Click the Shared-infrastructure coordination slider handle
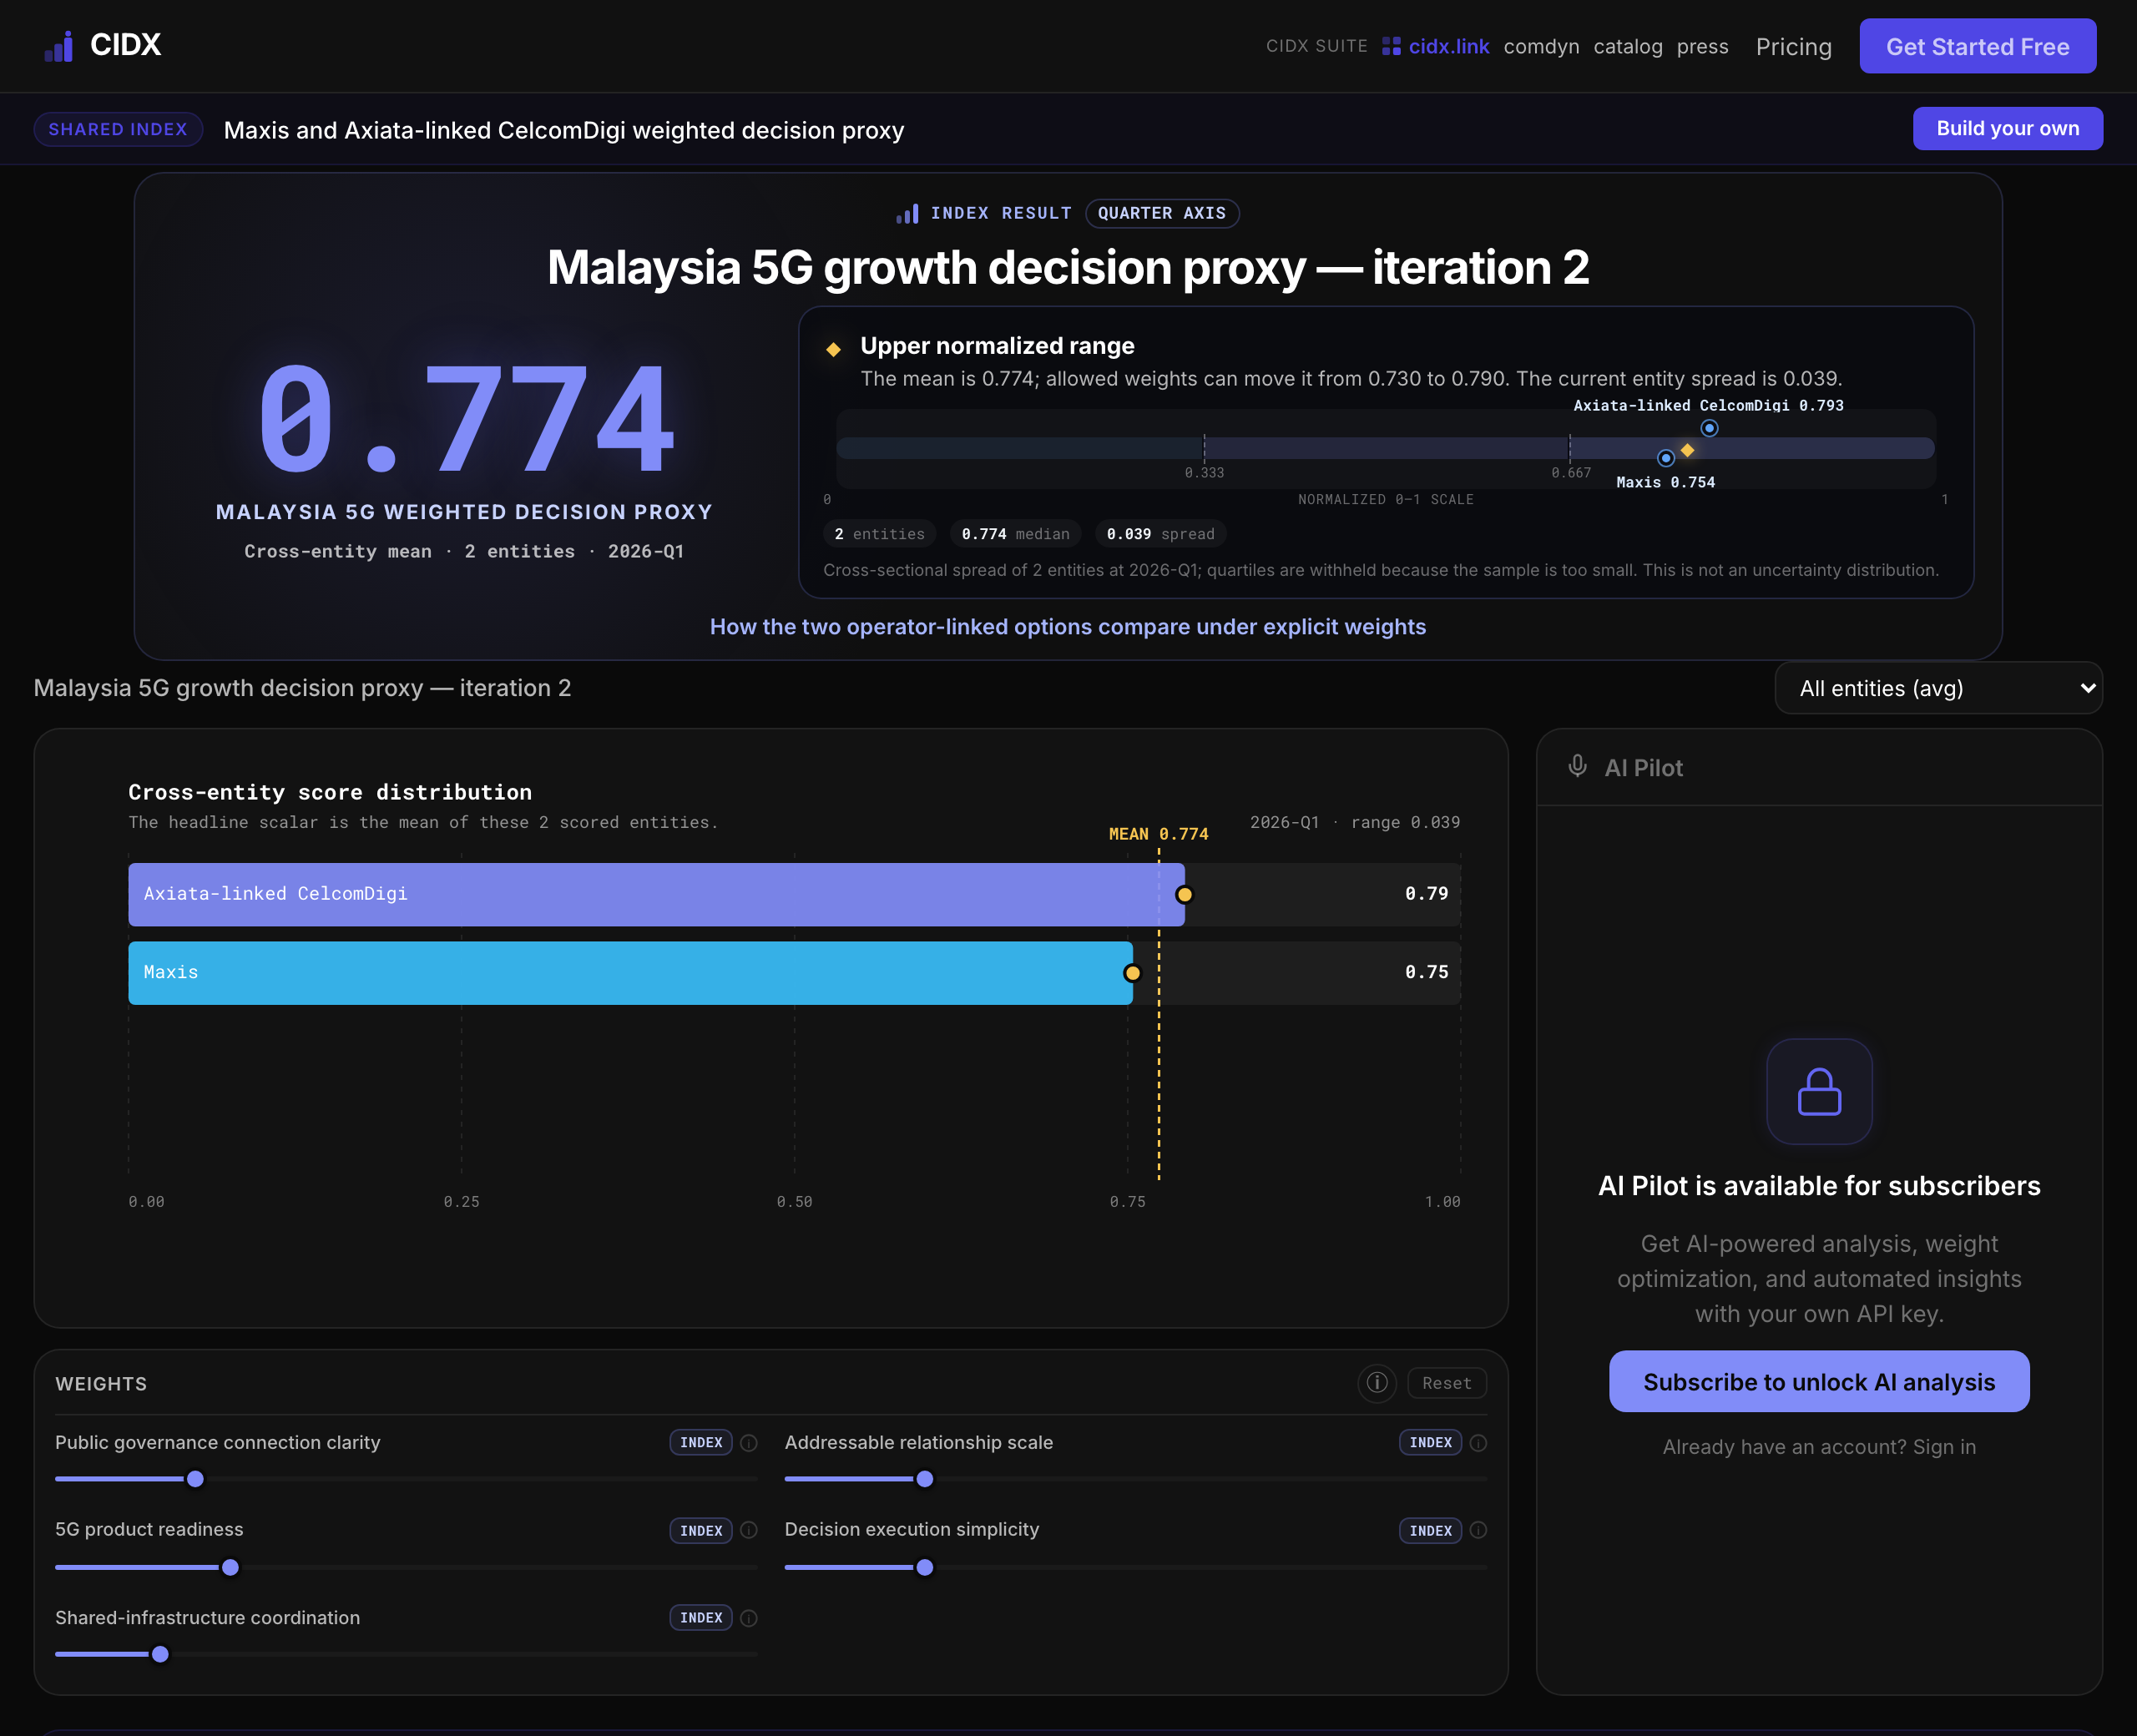2137x1736 pixels. tap(160, 1654)
